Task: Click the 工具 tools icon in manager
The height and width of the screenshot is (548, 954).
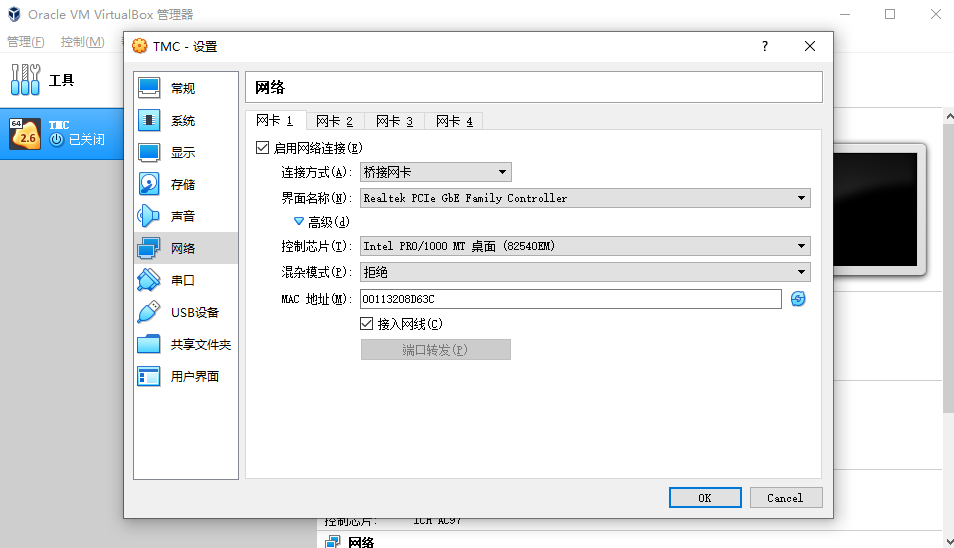Action: coord(26,80)
